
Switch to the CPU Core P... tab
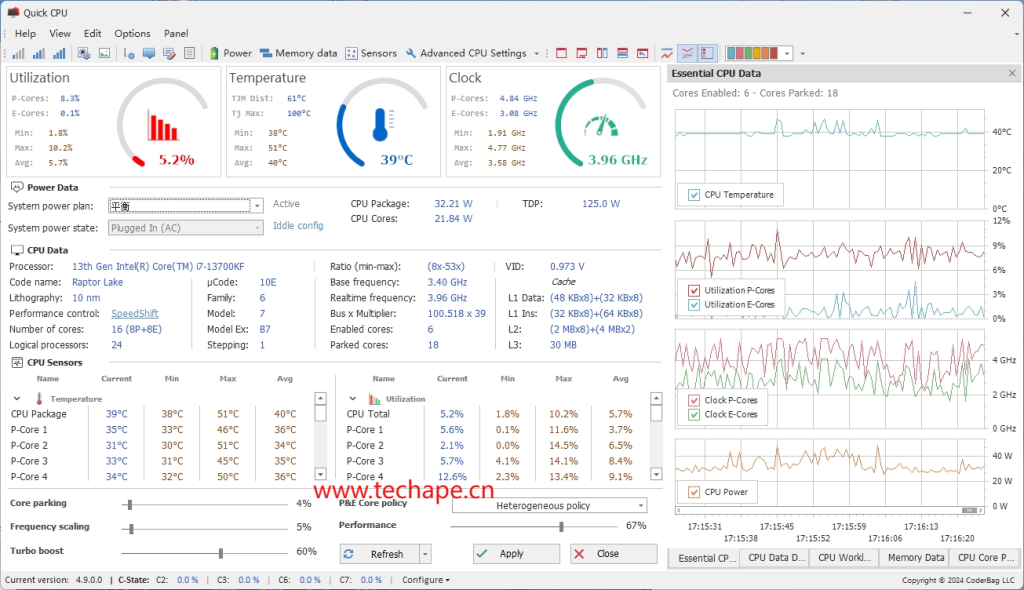[985, 558]
